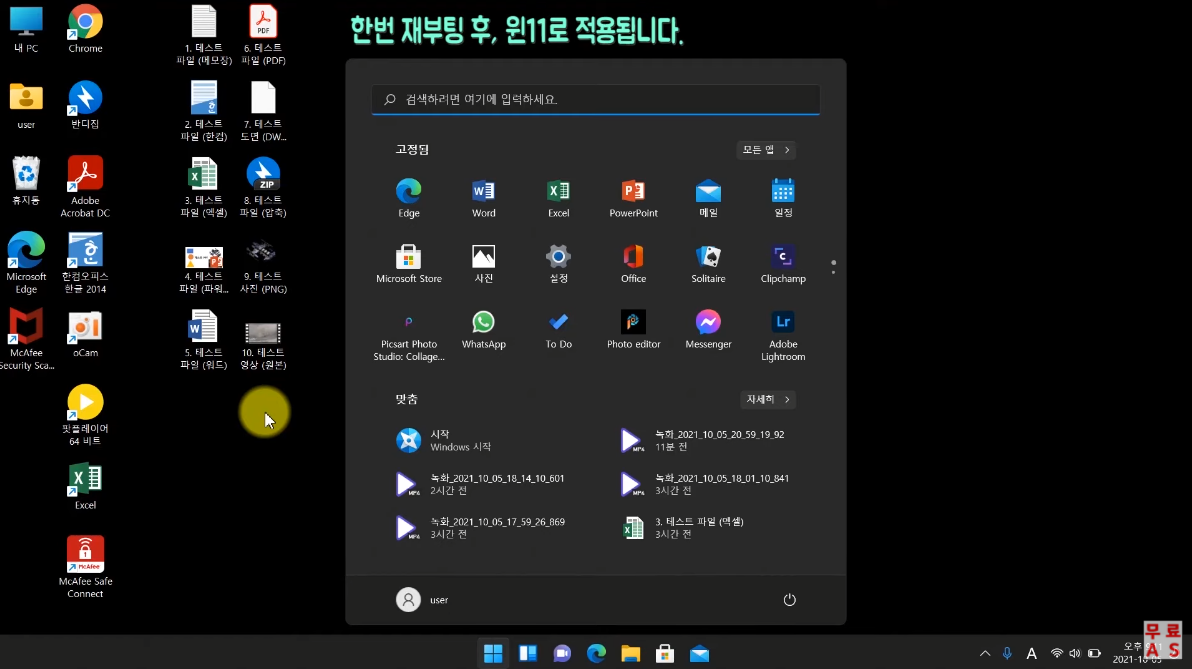Select the 내 PC desktop icon

[x=26, y=30]
